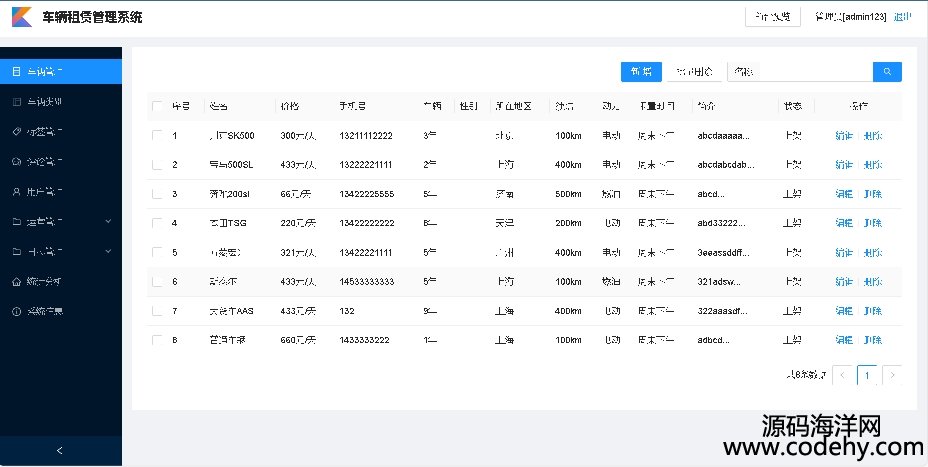The height and width of the screenshot is (467, 928).
Task: Select the checkbox for row 7
Action: point(157,311)
